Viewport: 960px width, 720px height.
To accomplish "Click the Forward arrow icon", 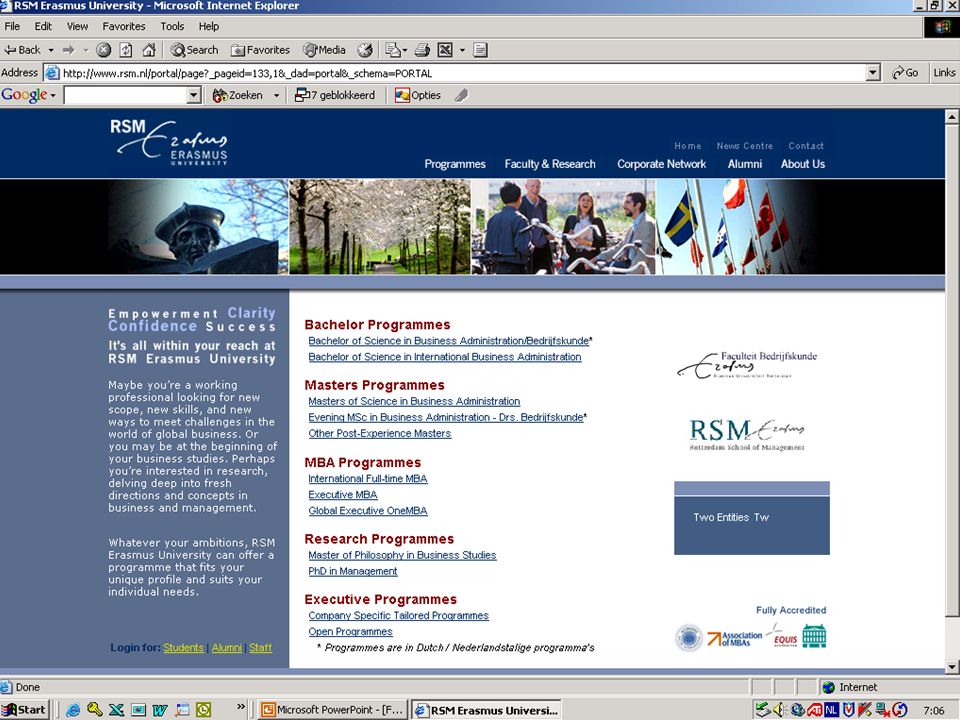I will [69, 50].
